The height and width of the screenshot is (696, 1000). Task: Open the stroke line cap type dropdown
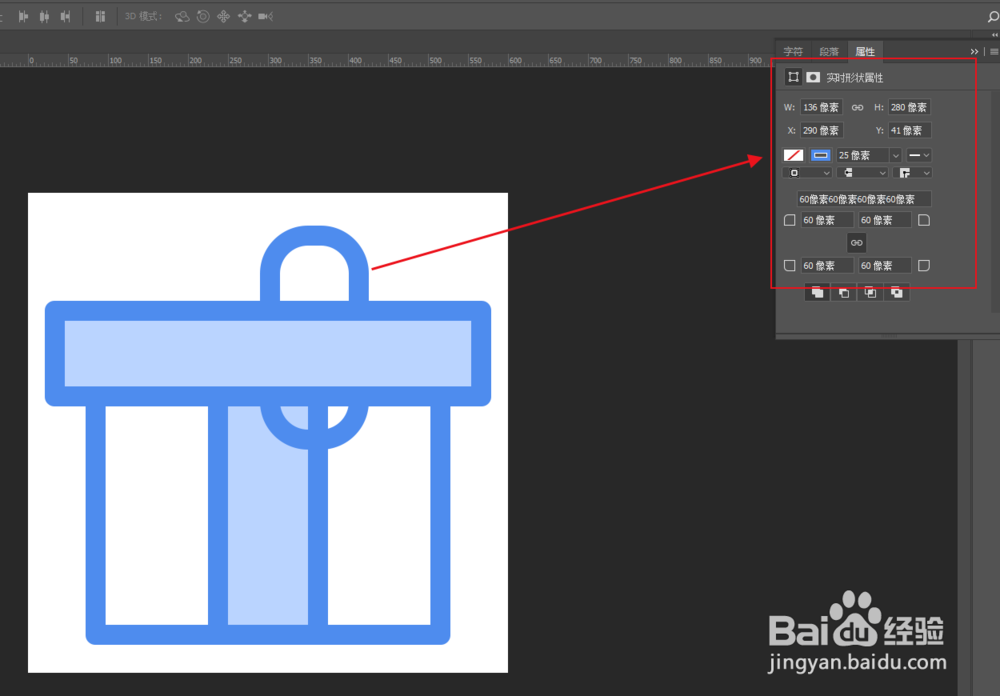click(x=862, y=173)
